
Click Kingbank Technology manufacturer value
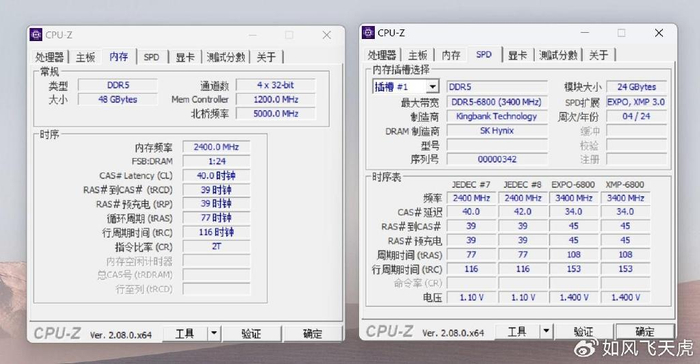pyautogui.click(x=496, y=116)
